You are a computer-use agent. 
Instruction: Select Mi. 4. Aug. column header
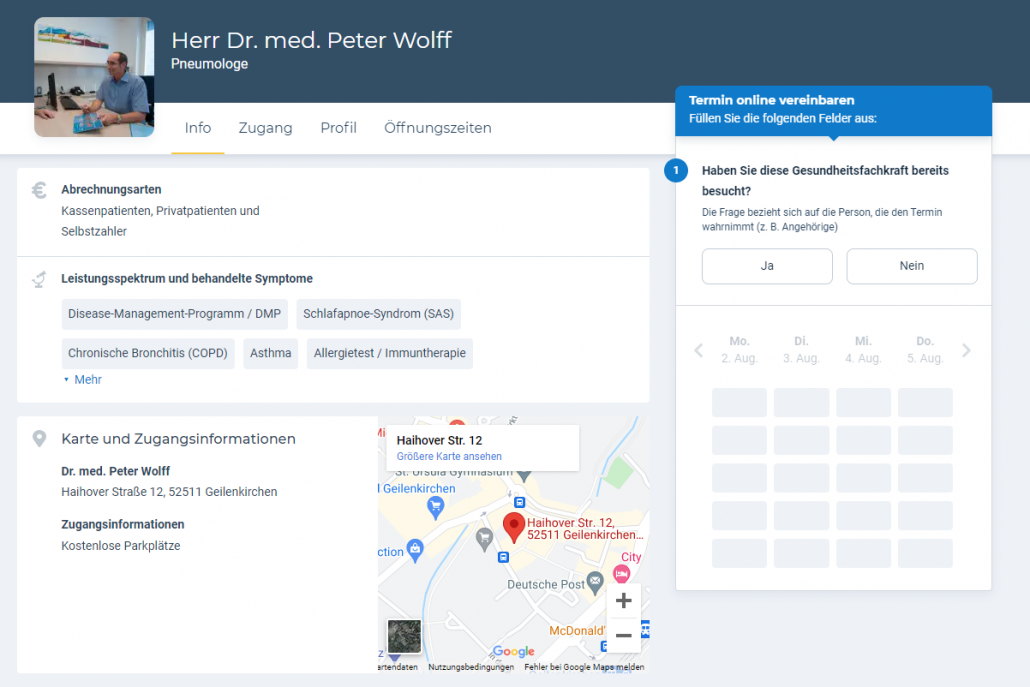[x=863, y=350]
